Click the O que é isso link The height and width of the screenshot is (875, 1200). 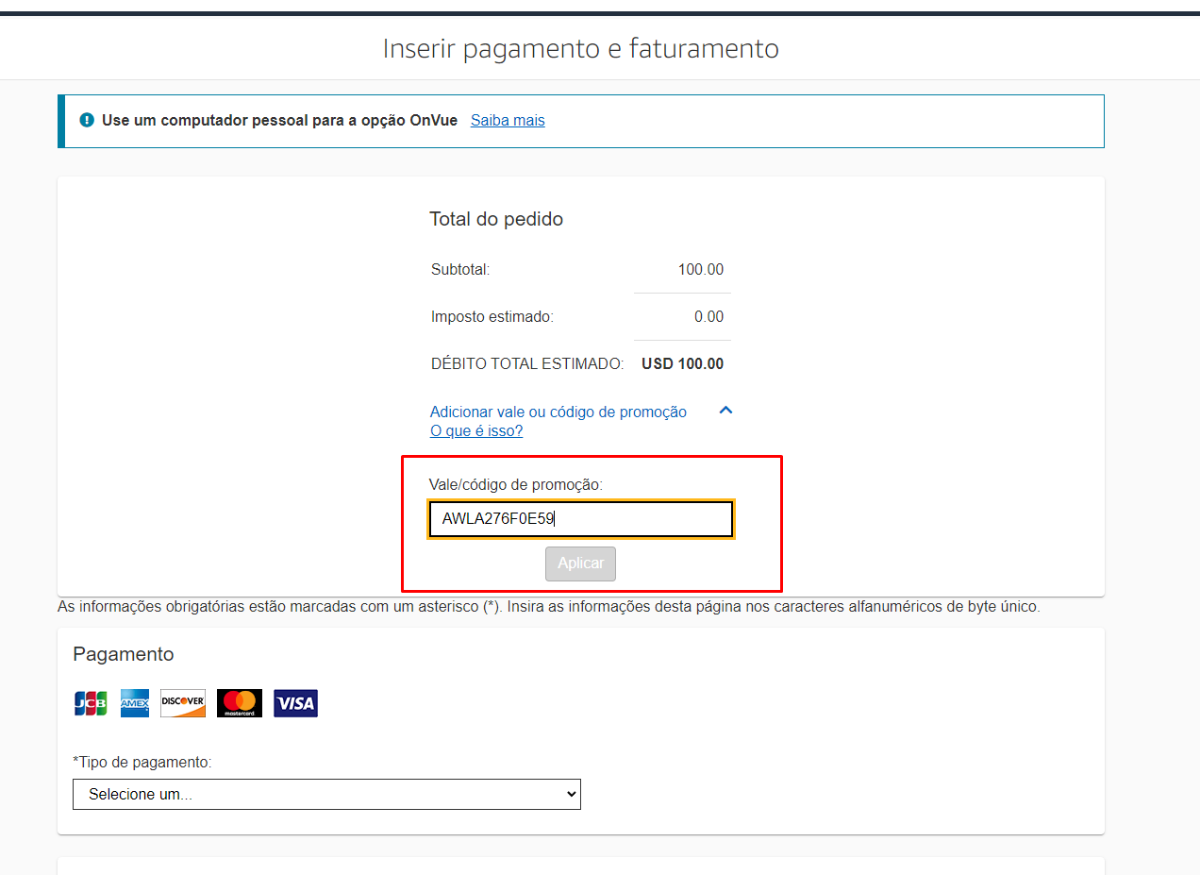click(476, 430)
